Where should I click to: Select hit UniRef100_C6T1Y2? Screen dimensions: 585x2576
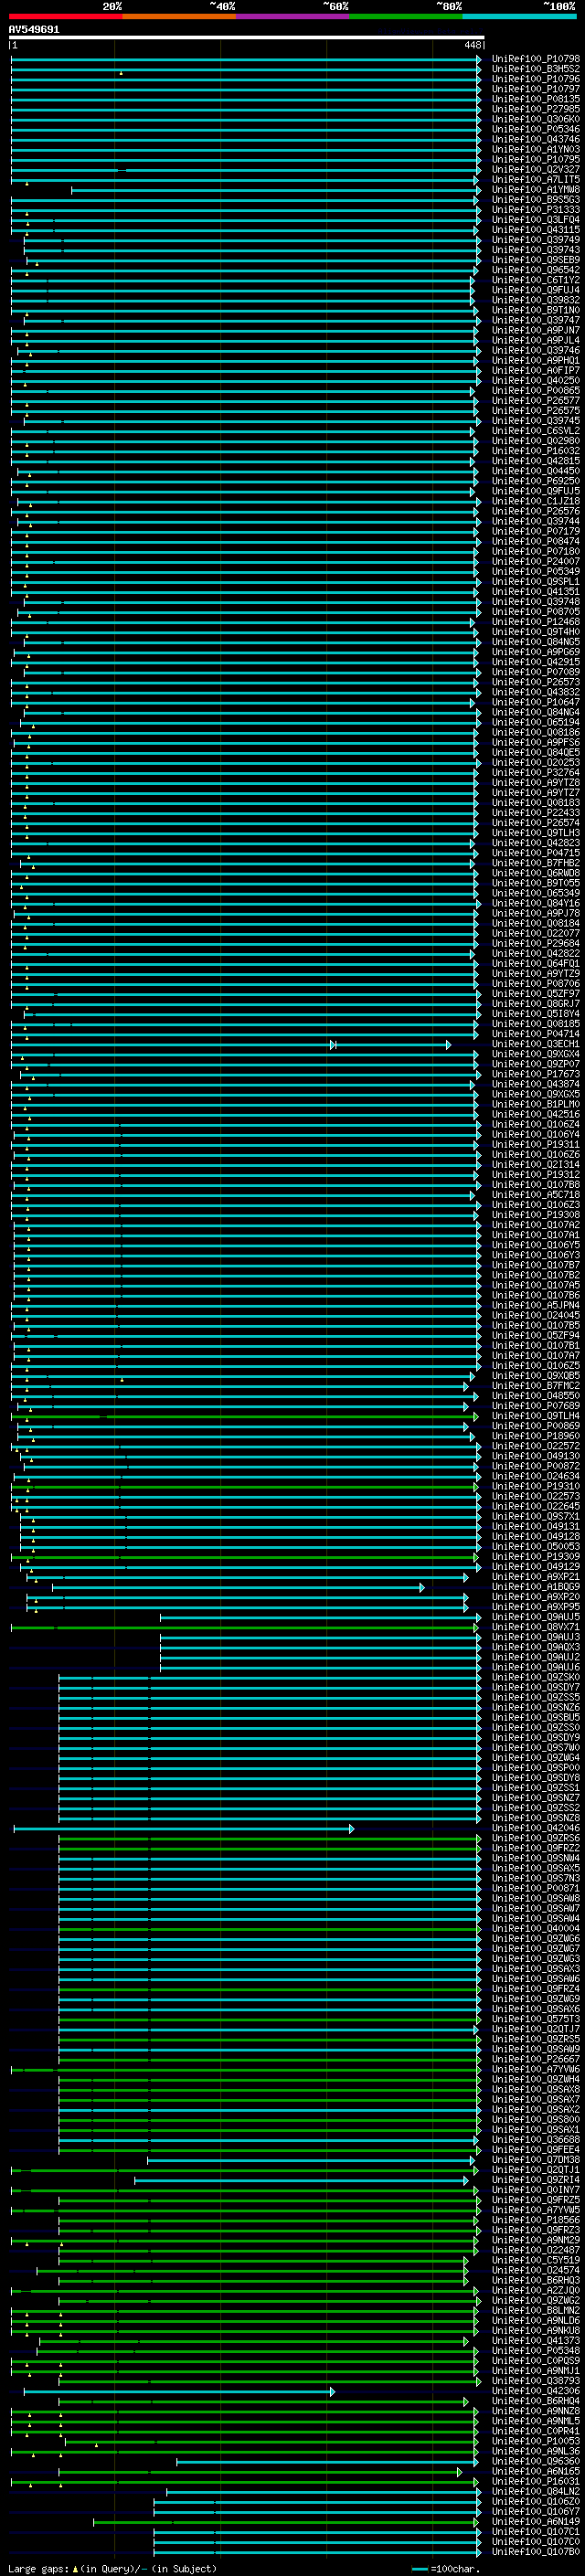pos(536,281)
